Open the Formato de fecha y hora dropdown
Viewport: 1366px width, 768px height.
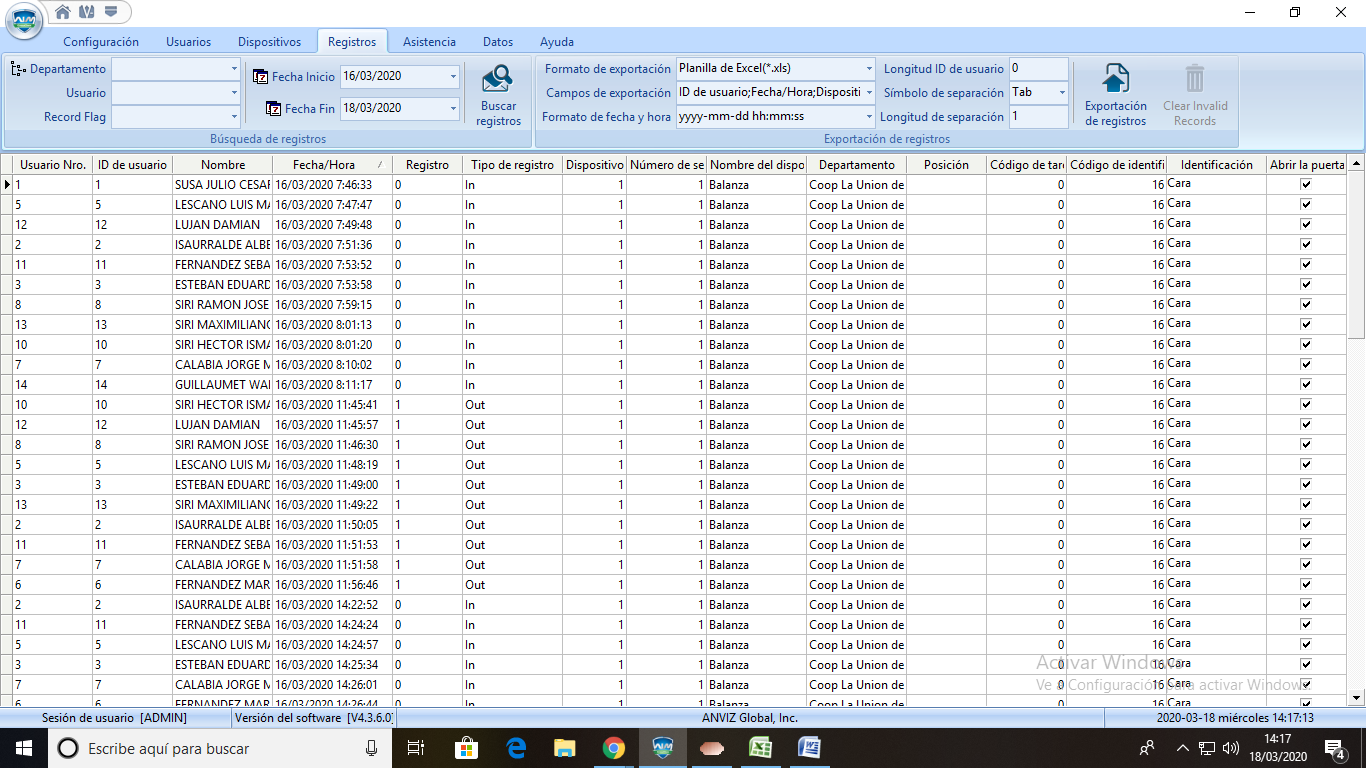[x=869, y=117]
